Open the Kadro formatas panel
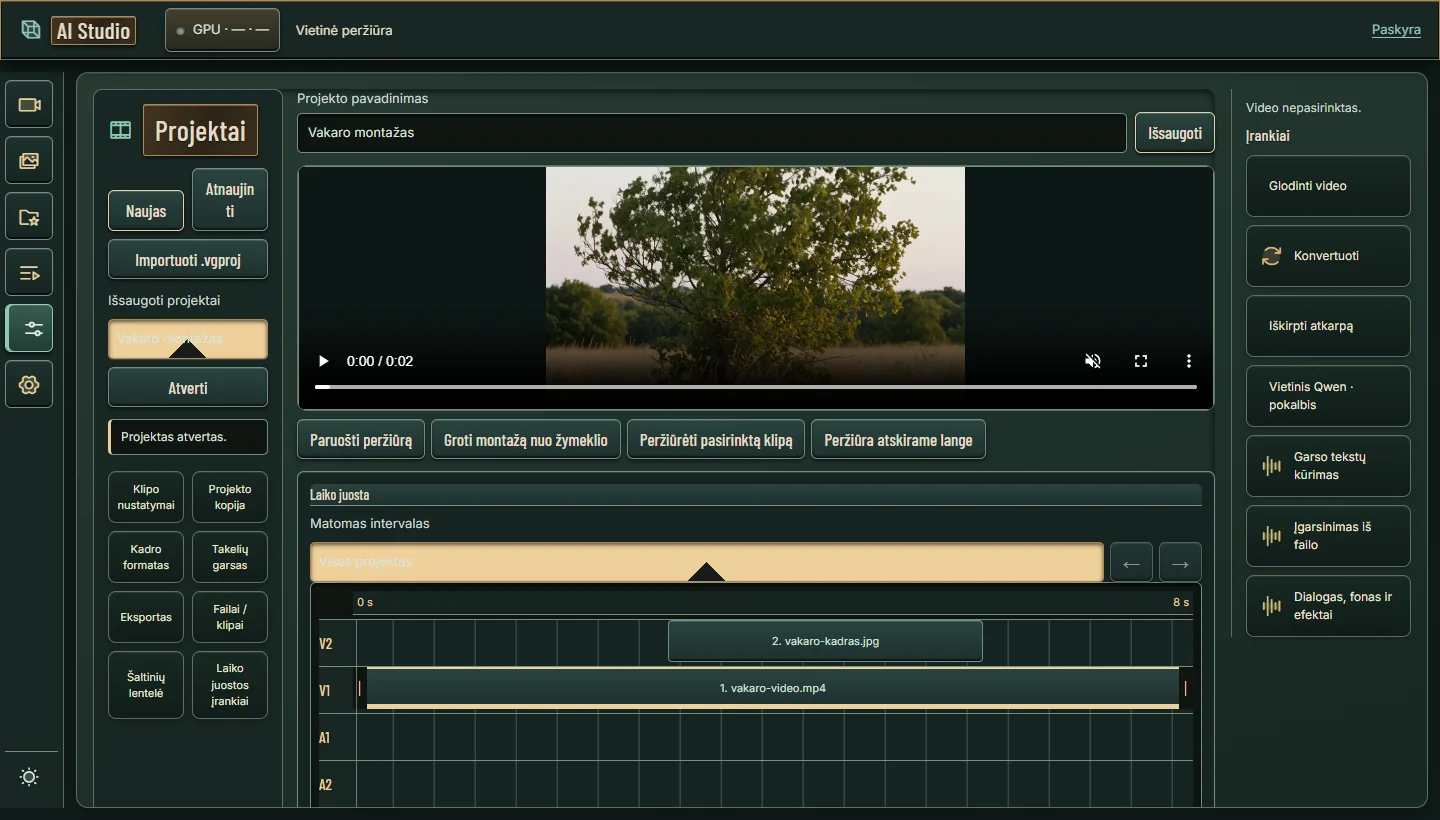1440x820 pixels. [146, 557]
